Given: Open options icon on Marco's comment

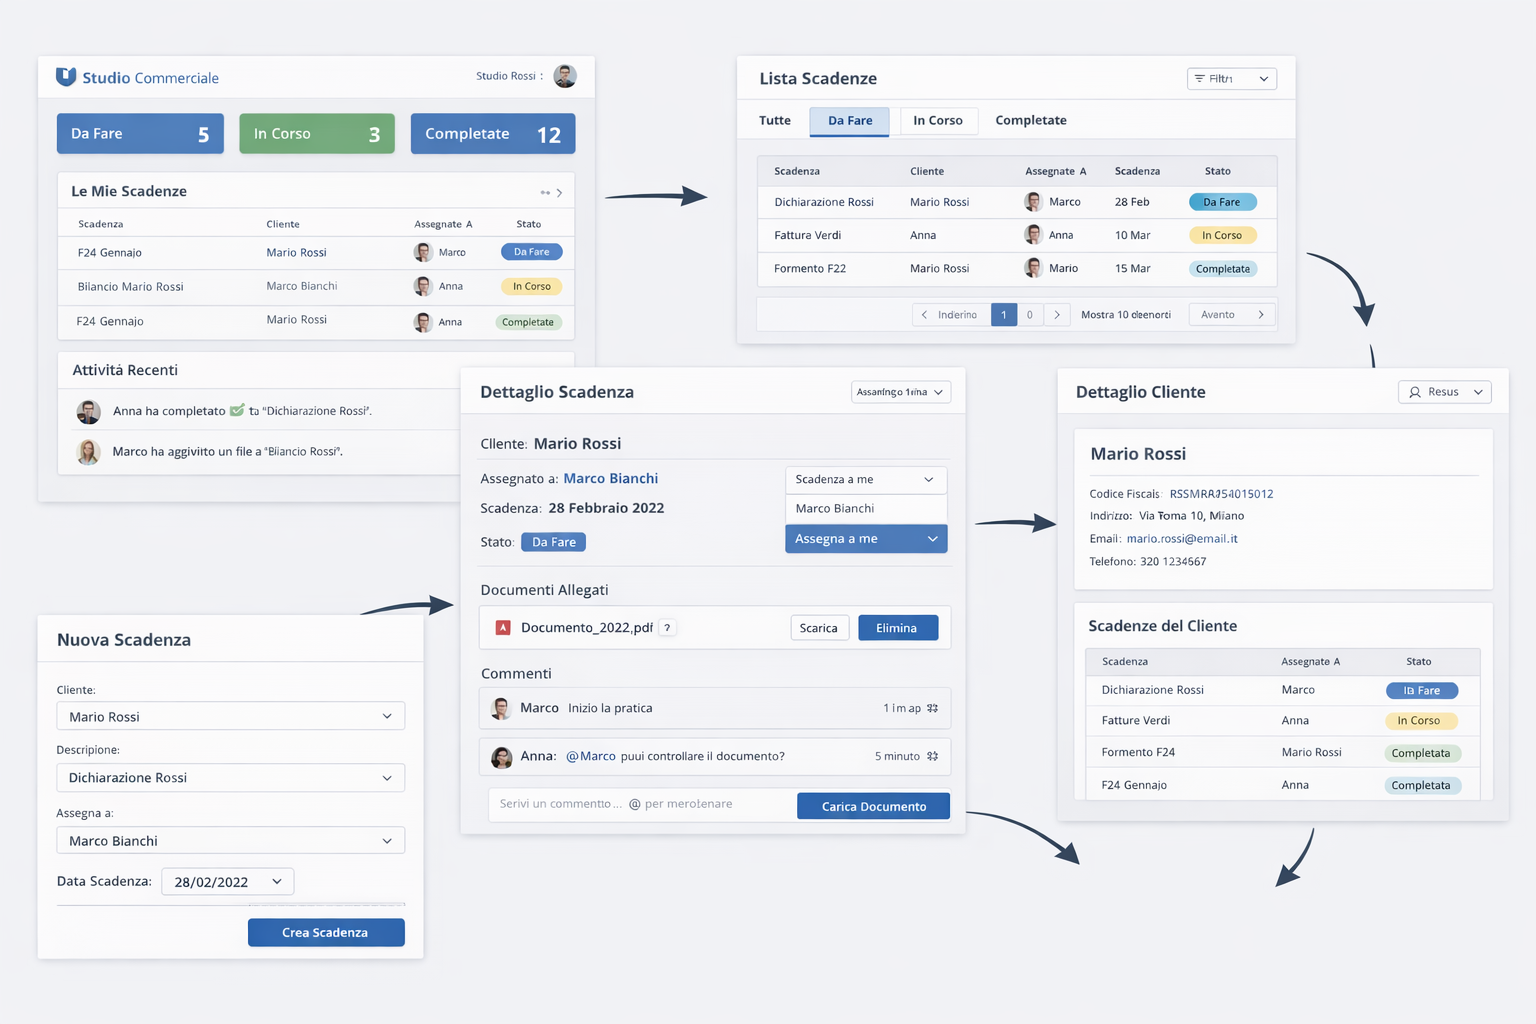Looking at the screenshot, I should 932,708.
